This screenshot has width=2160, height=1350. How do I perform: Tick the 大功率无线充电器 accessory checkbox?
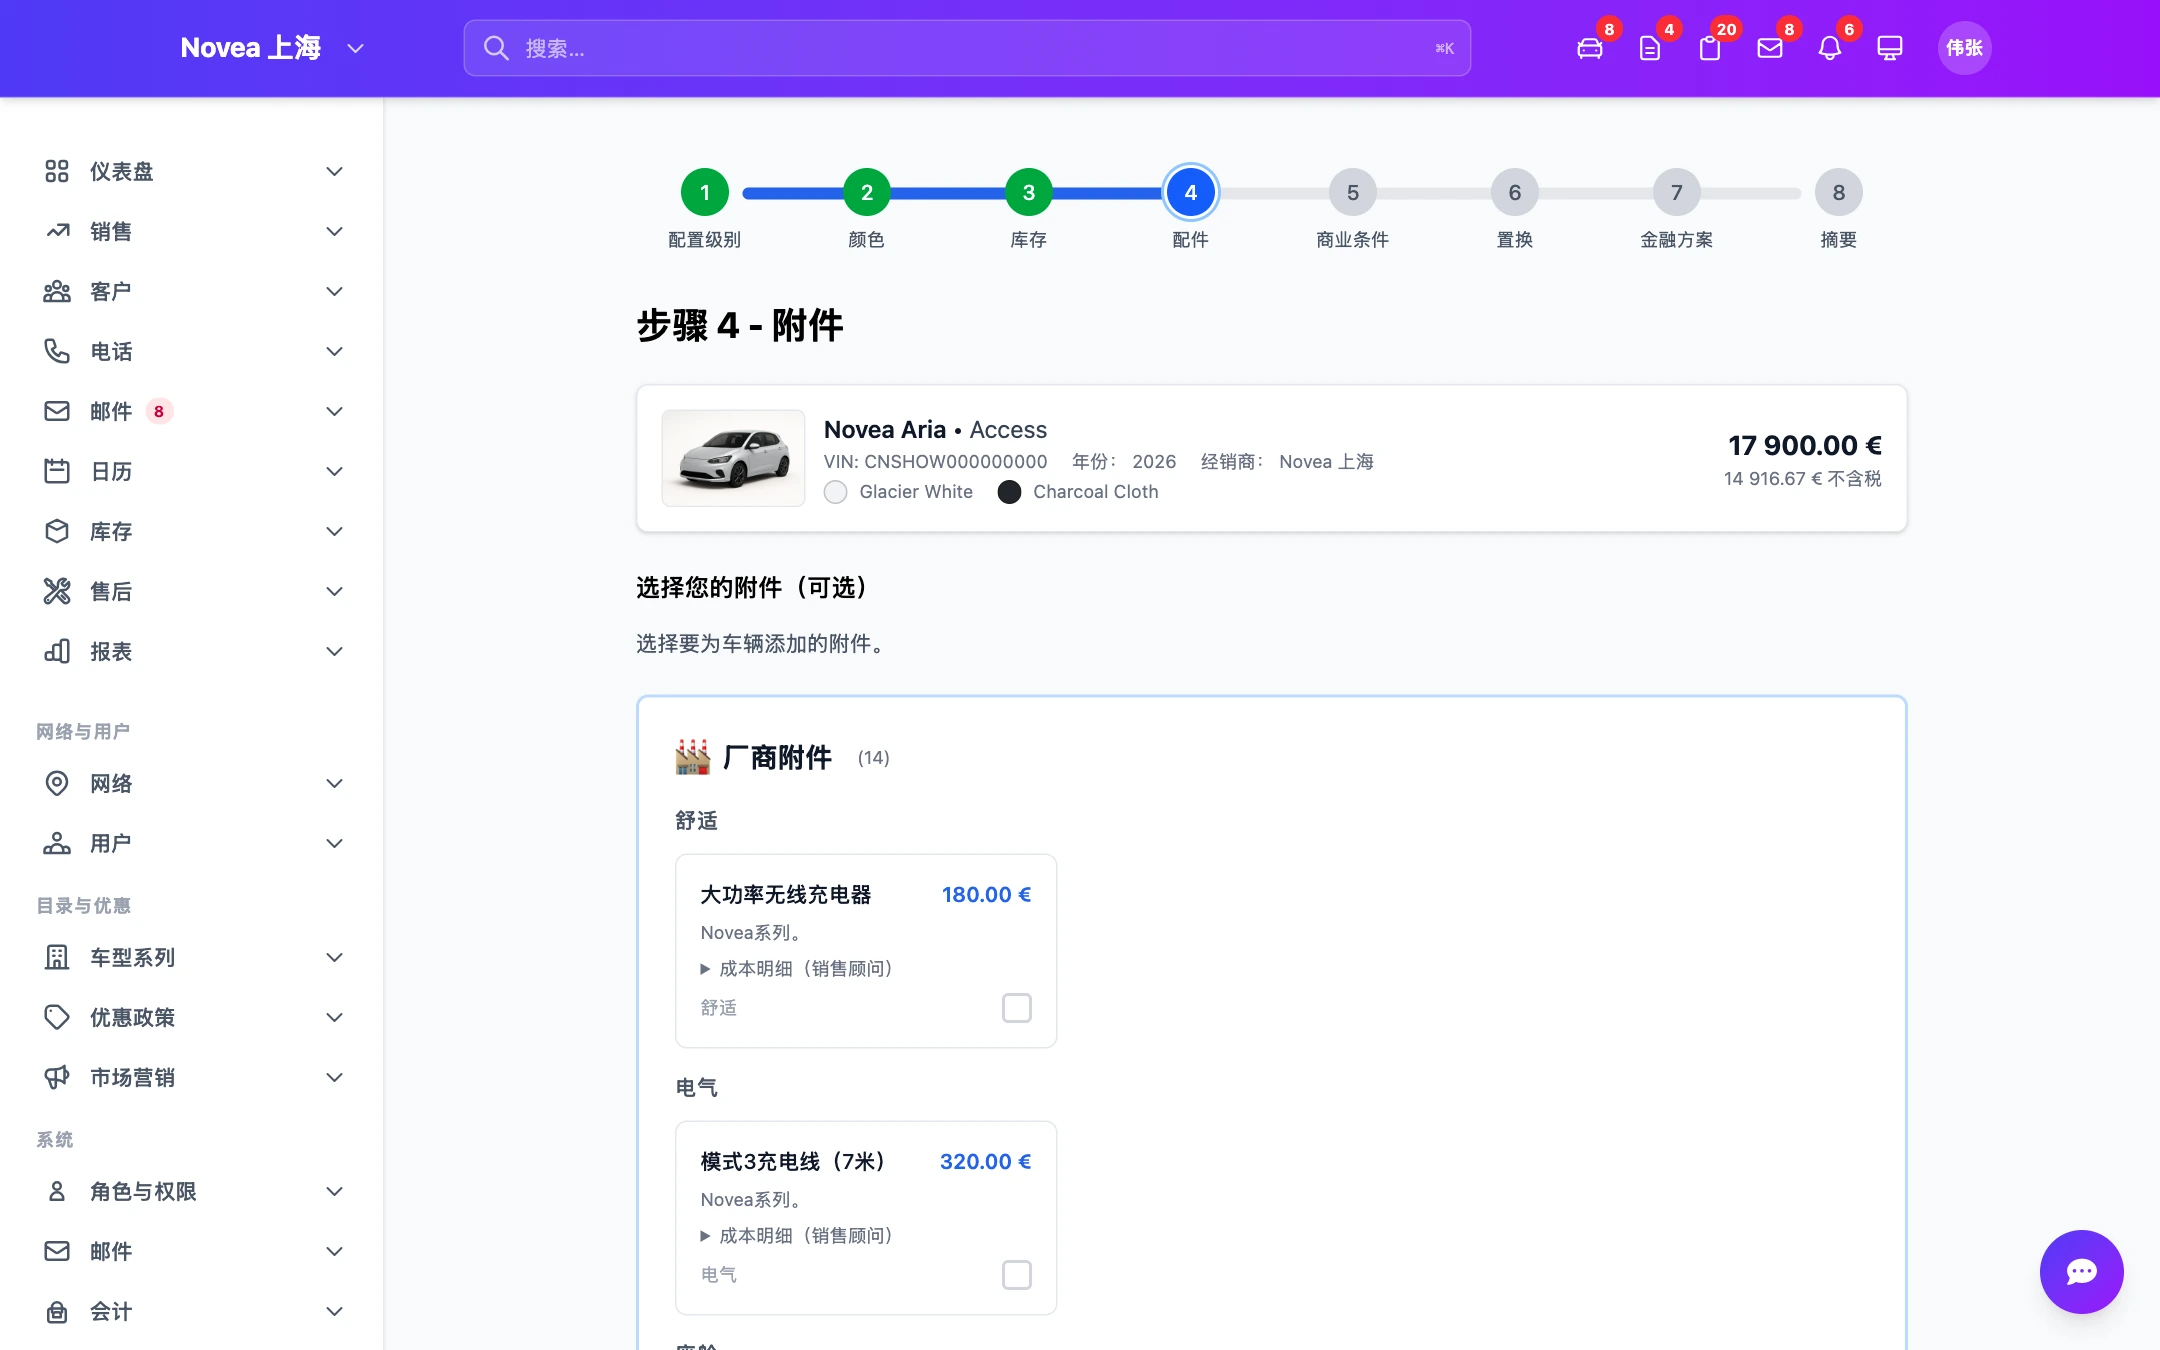[1017, 1008]
